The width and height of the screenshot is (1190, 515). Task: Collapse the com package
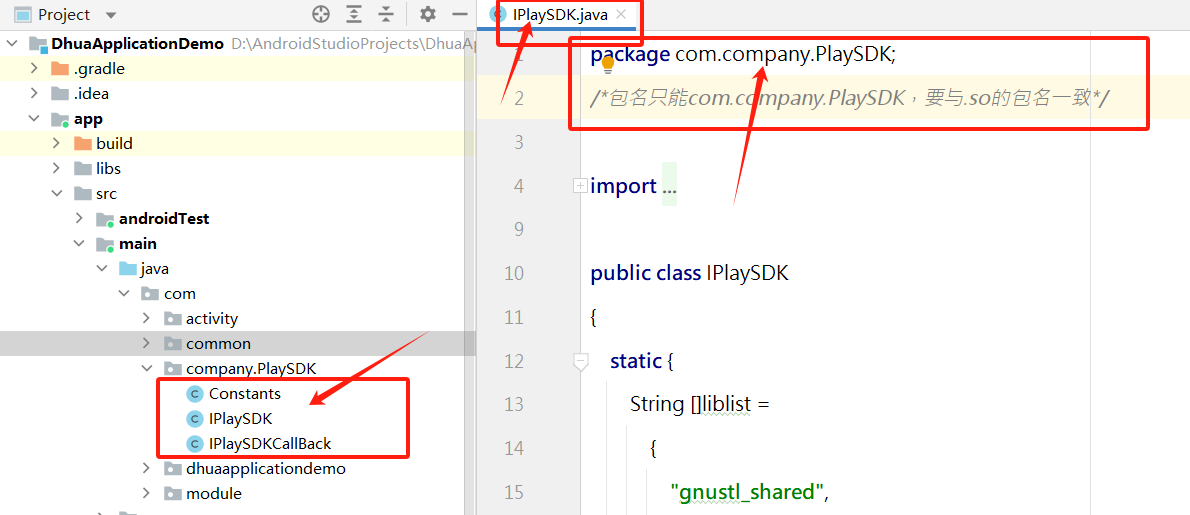pyautogui.click(x=124, y=294)
